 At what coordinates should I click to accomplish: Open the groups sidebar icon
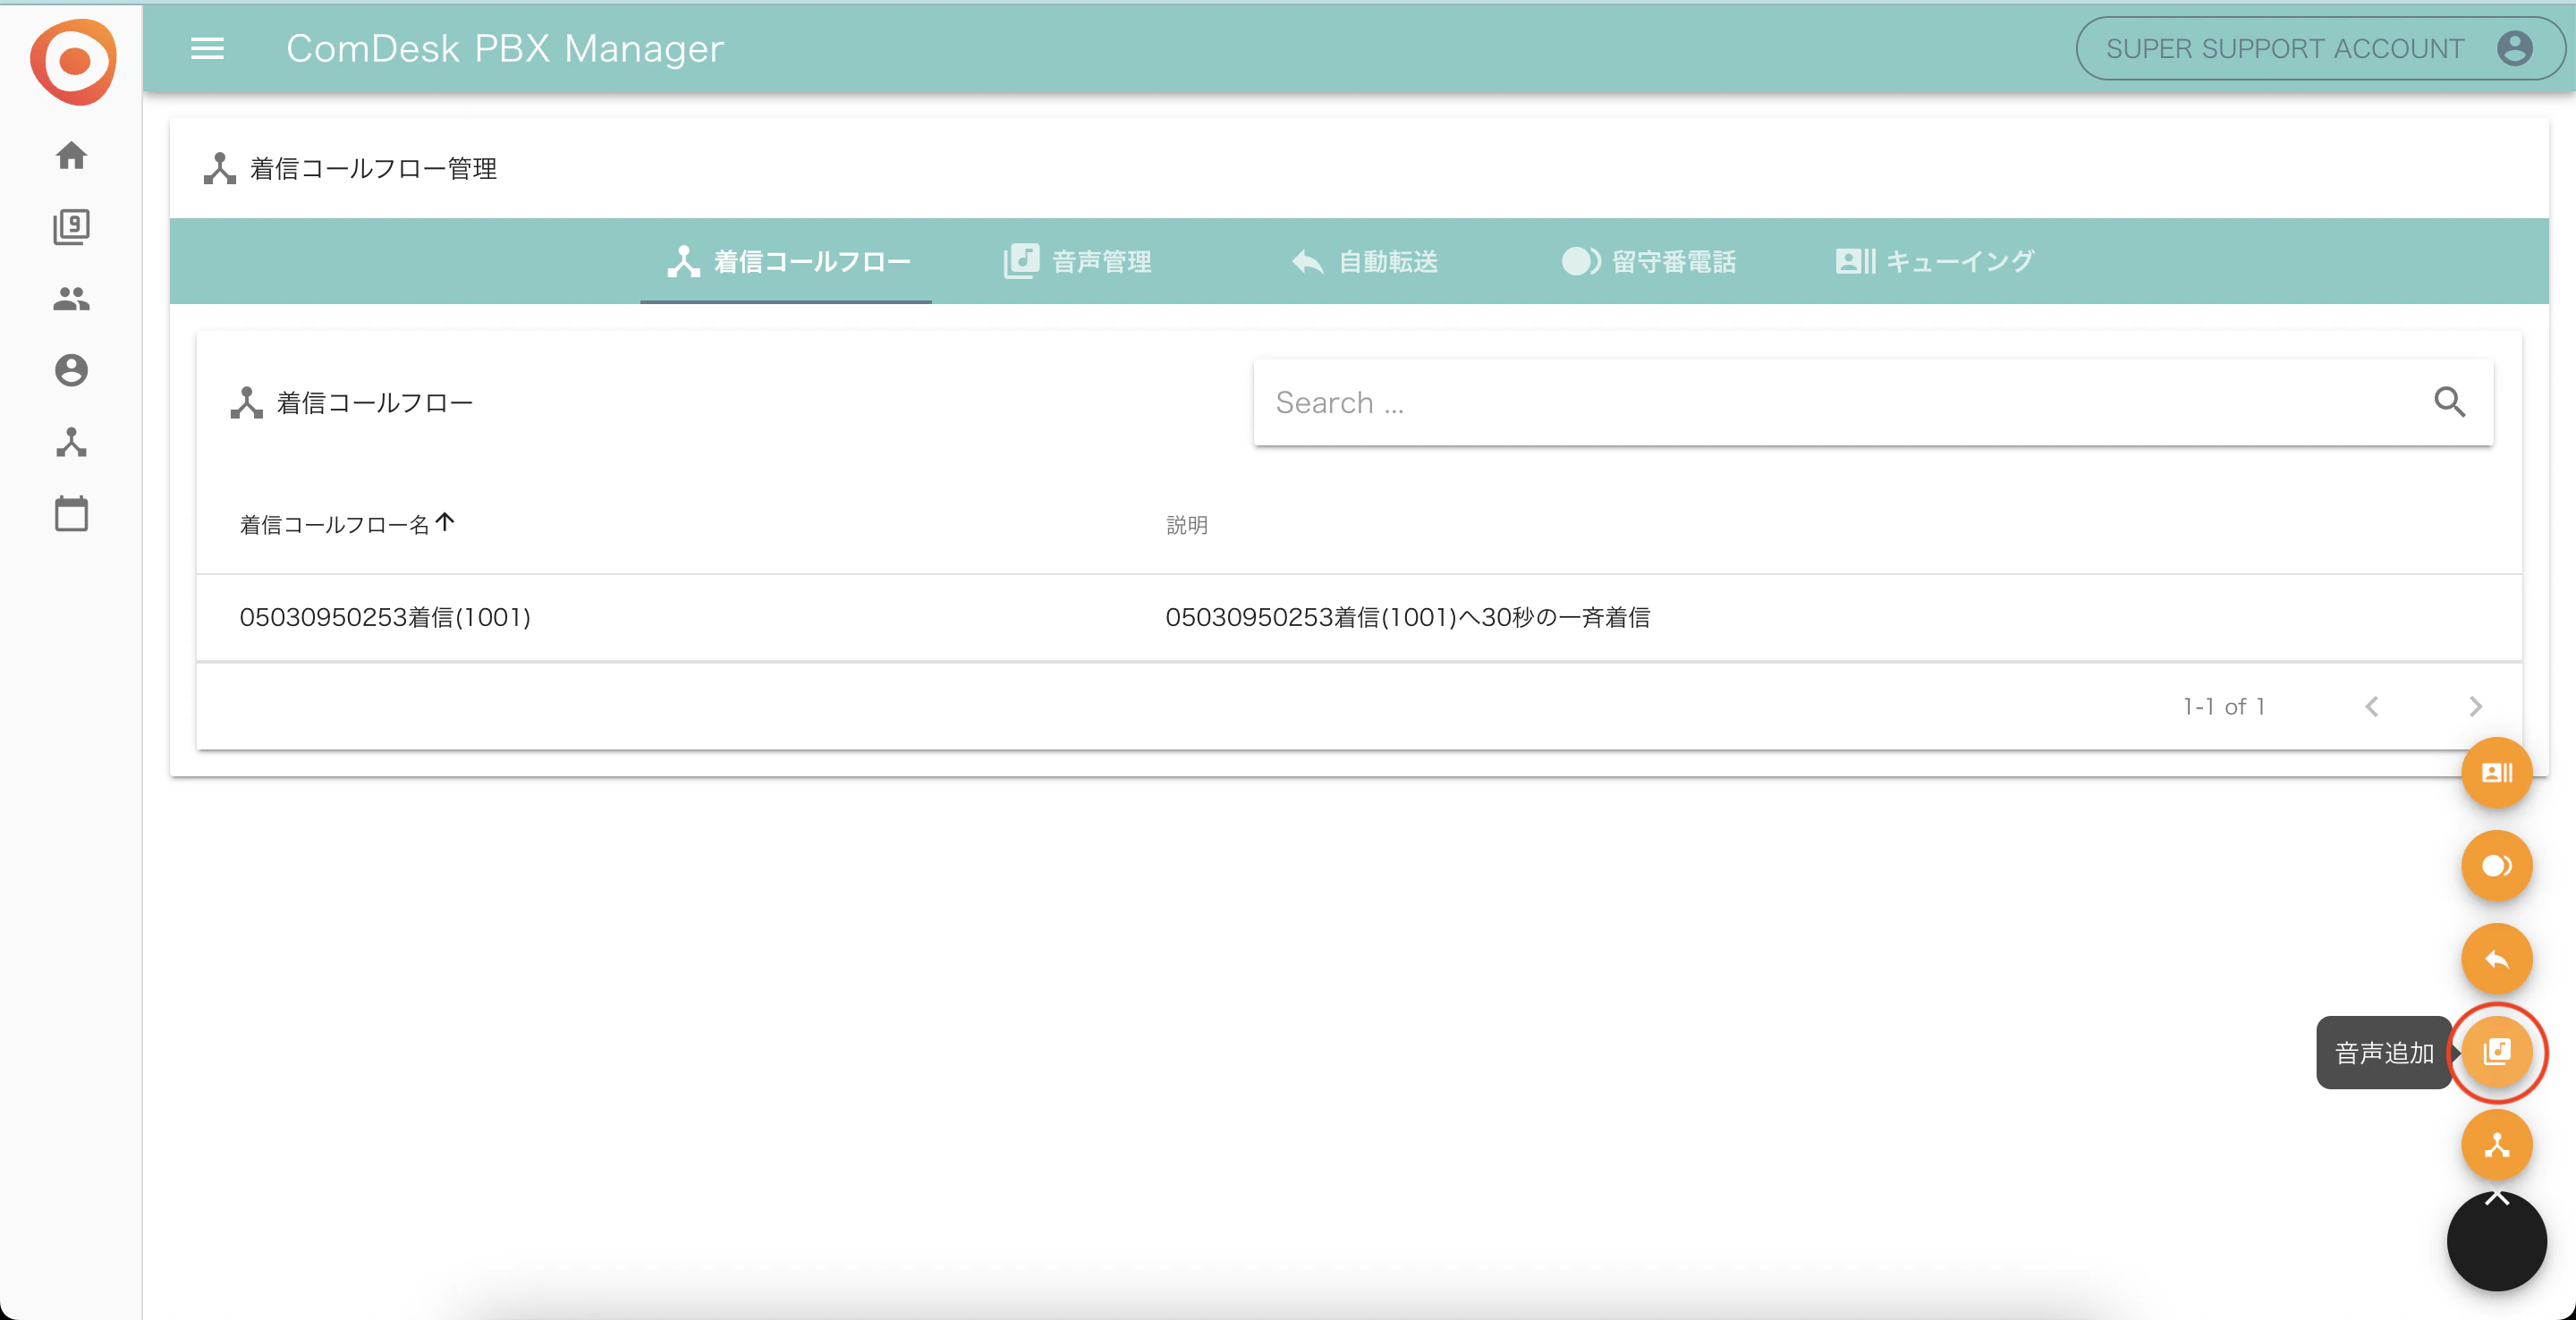71,298
